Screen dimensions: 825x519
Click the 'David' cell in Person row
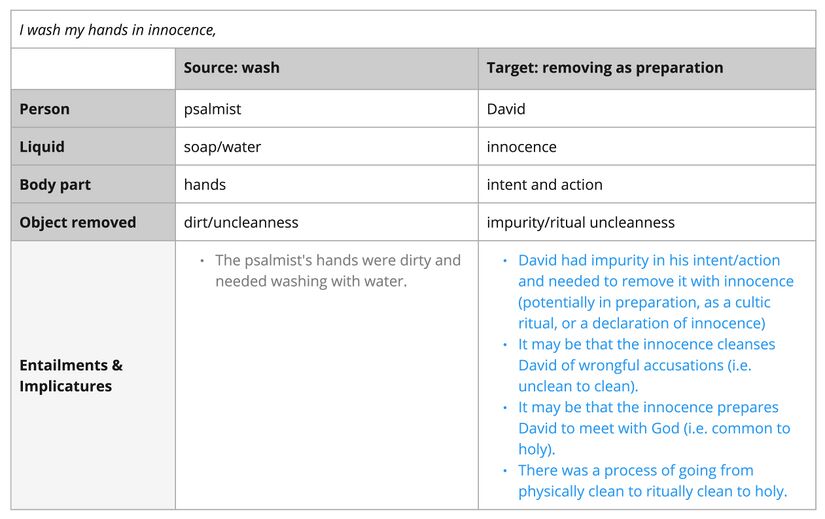506,108
